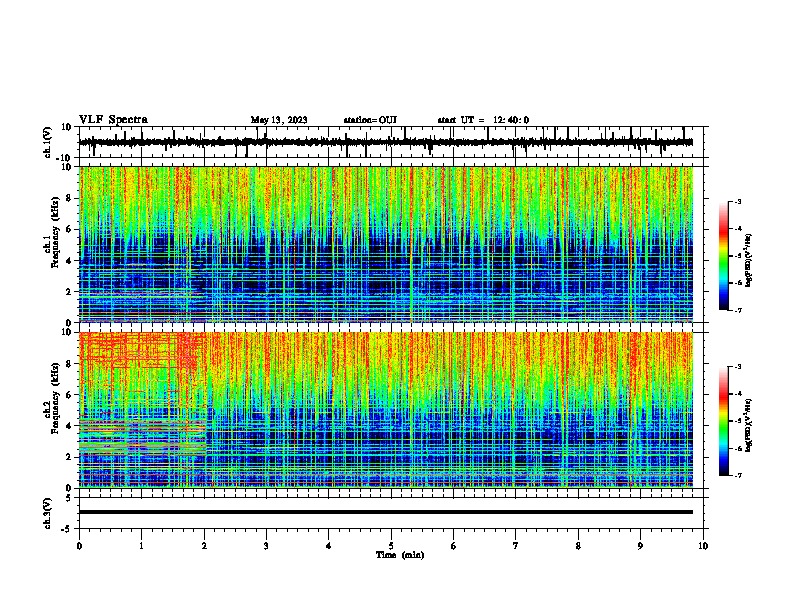Click the ch.1 spectrogram color scale bar

click(724, 256)
